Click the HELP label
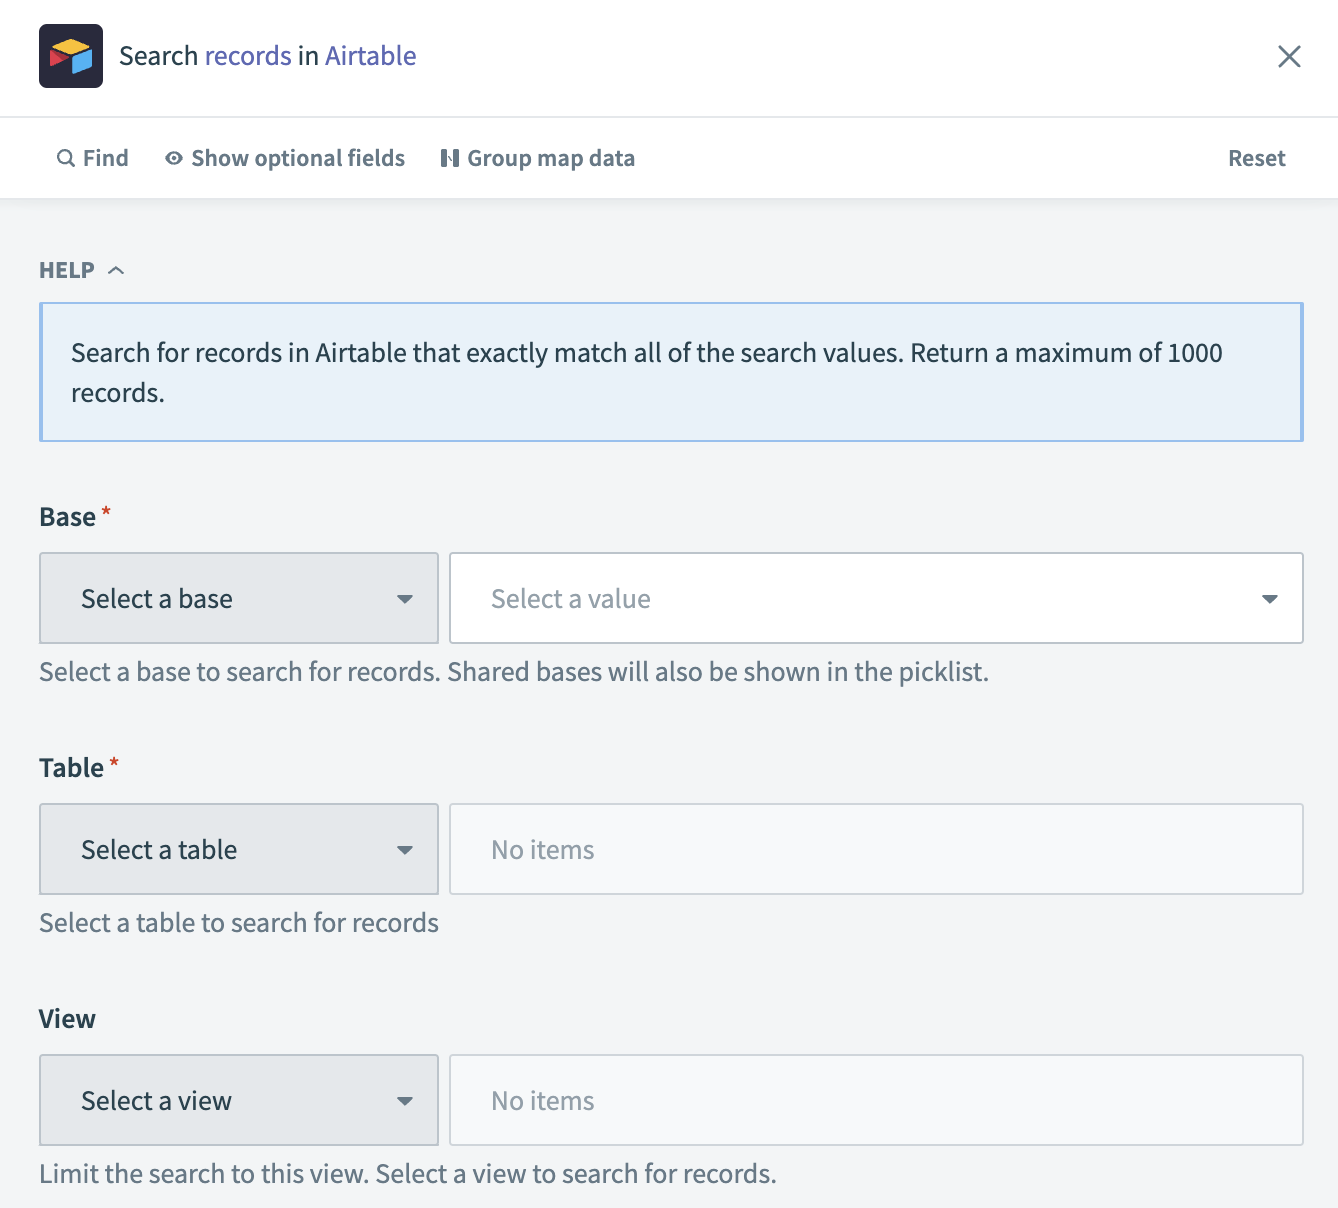The height and width of the screenshot is (1208, 1338). tap(66, 269)
